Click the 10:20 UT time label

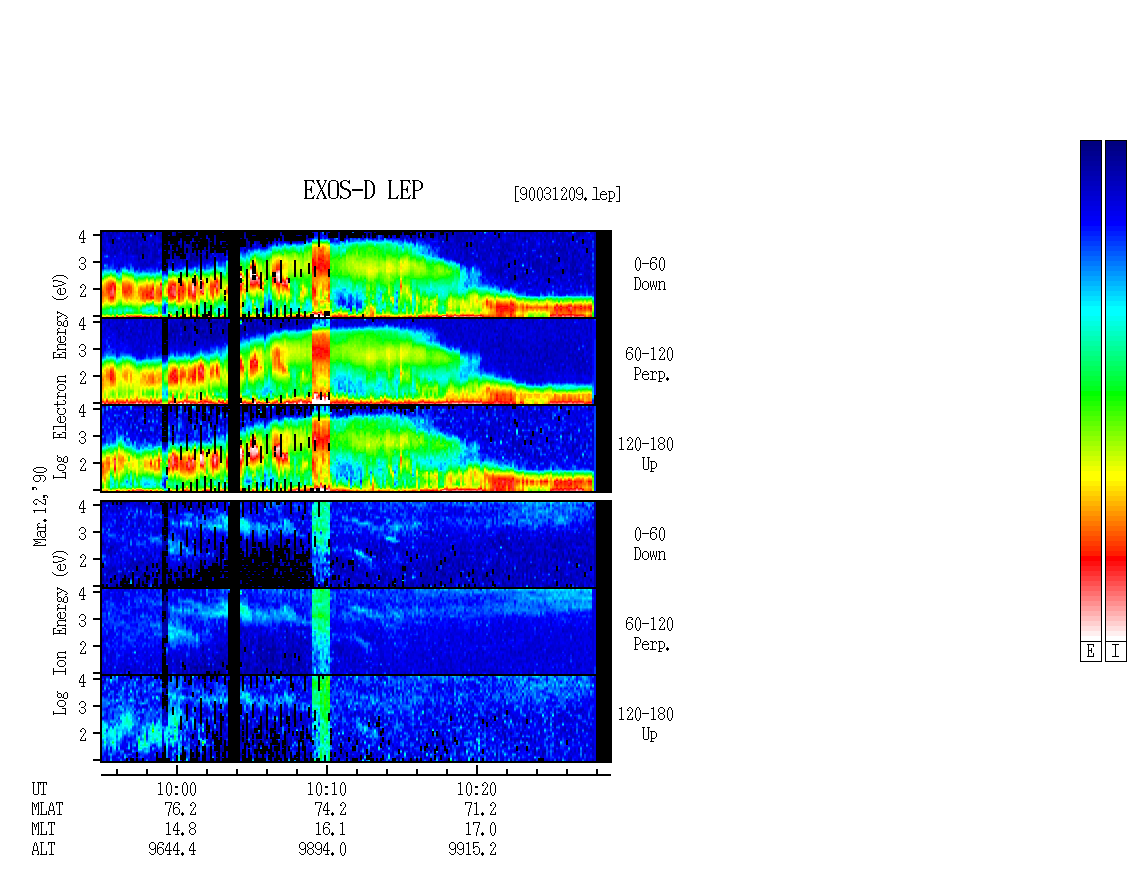pyautogui.click(x=476, y=789)
